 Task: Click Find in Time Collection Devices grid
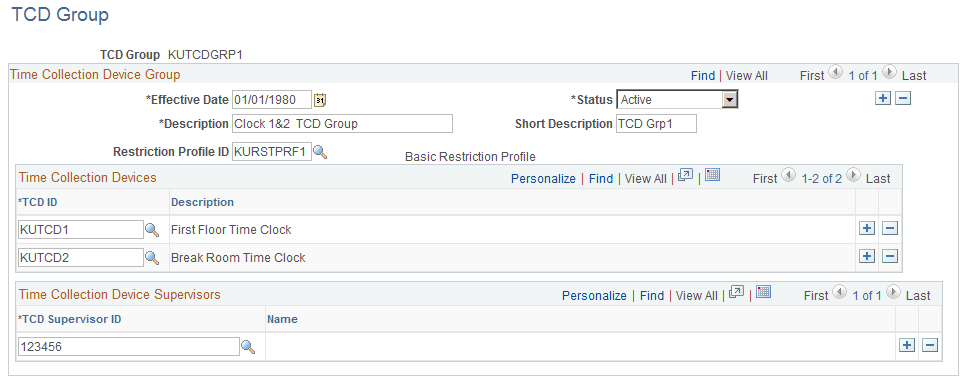point(601,179)
